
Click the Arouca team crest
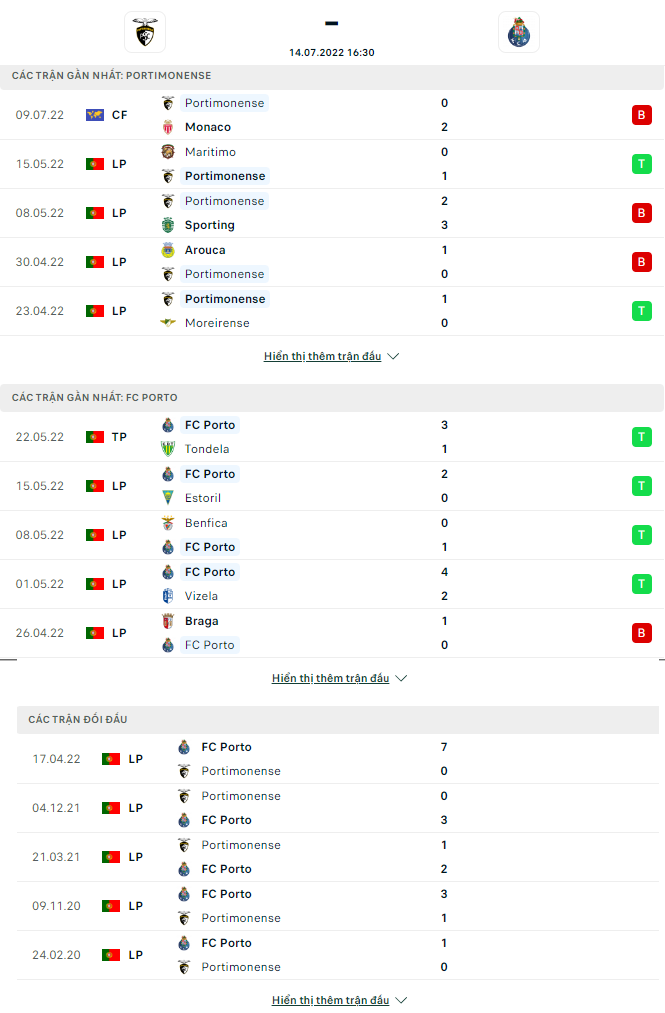(167, 249)
